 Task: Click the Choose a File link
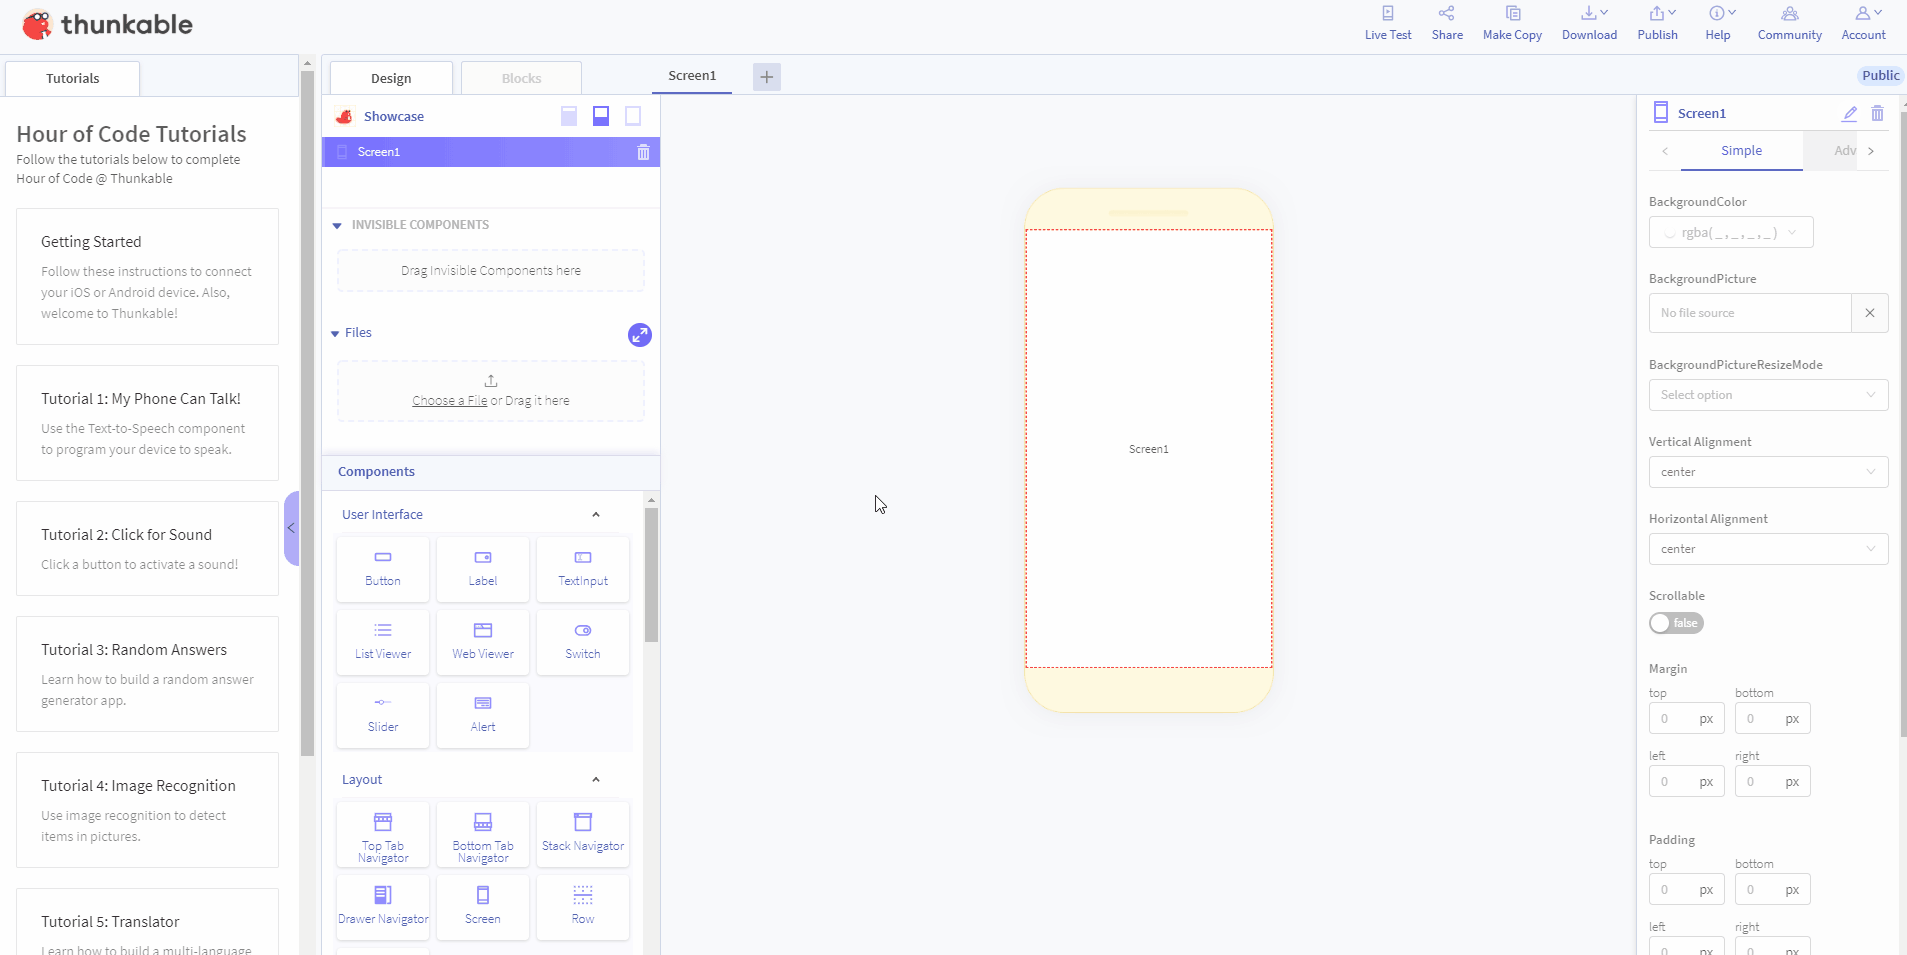[449, 401]
